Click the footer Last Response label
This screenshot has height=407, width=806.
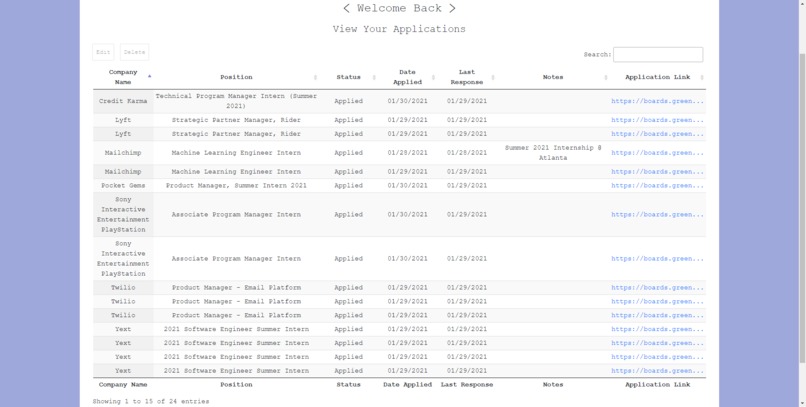click(x=467, y=384)
